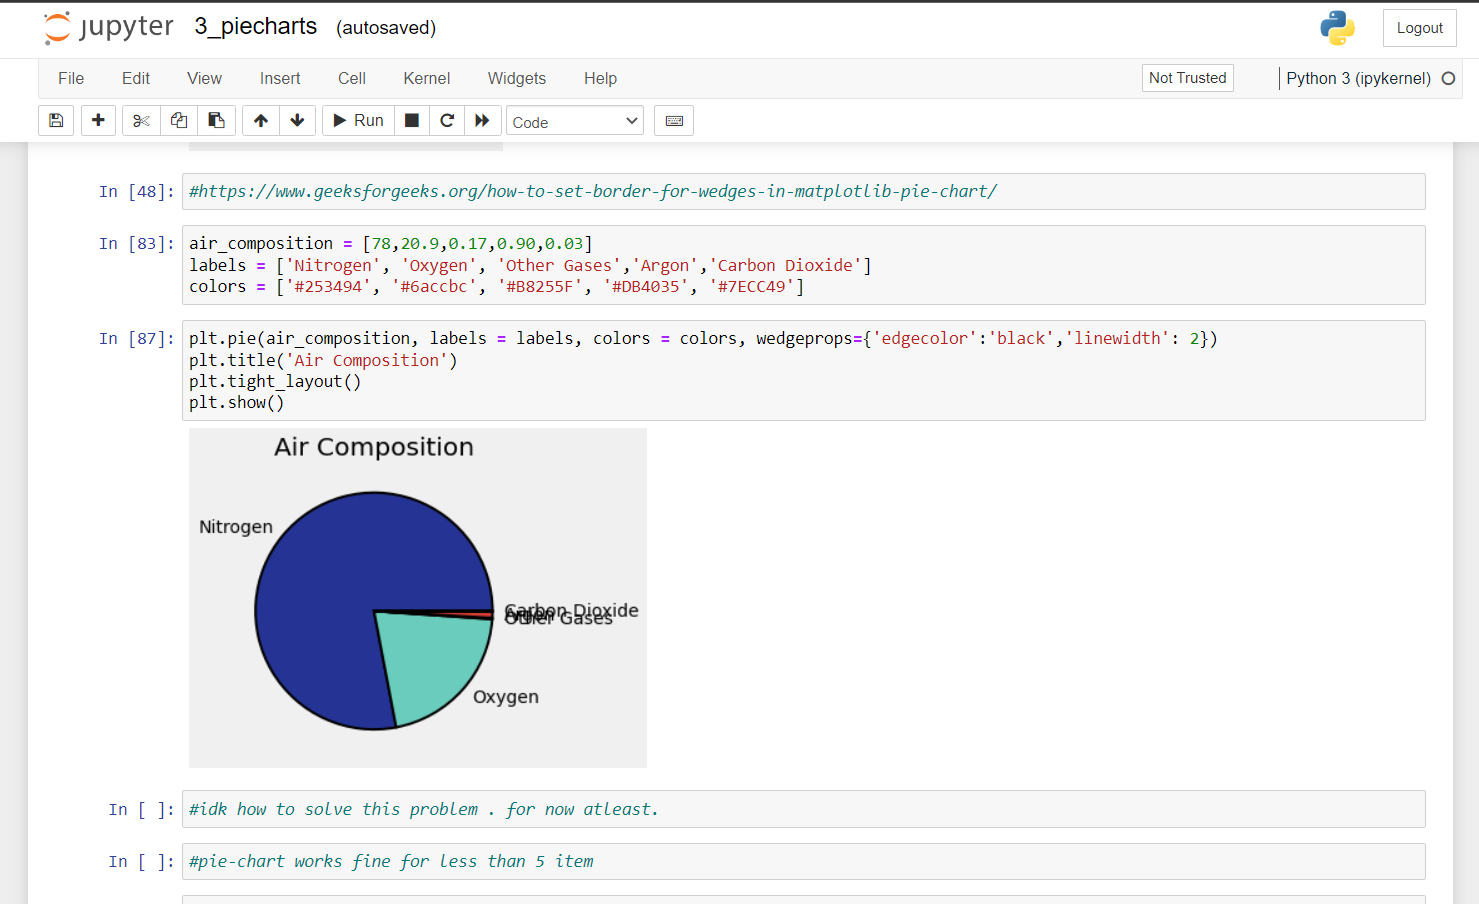Copy the selected cell using copy icon
This screenshot has height=904, width=1479.
[179, 120]
